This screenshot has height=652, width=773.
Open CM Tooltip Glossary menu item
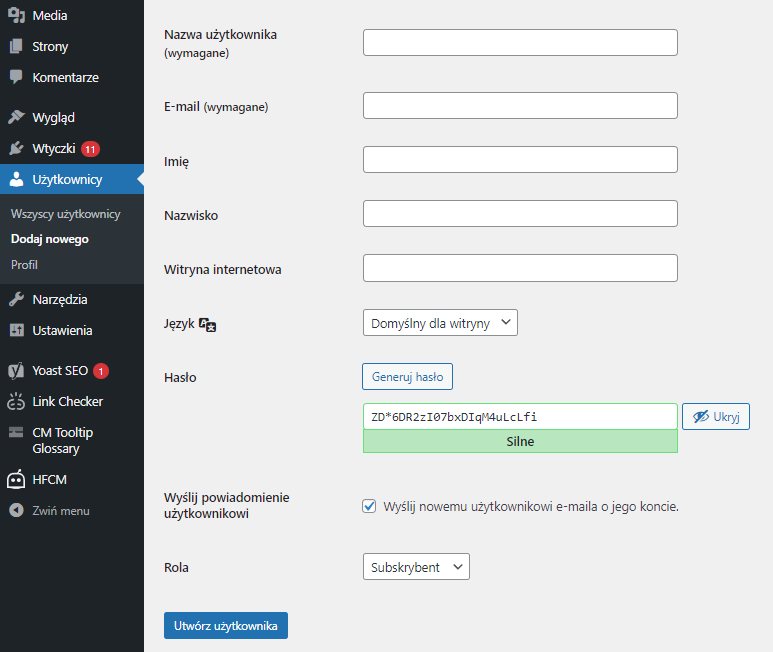click(72, 441)
